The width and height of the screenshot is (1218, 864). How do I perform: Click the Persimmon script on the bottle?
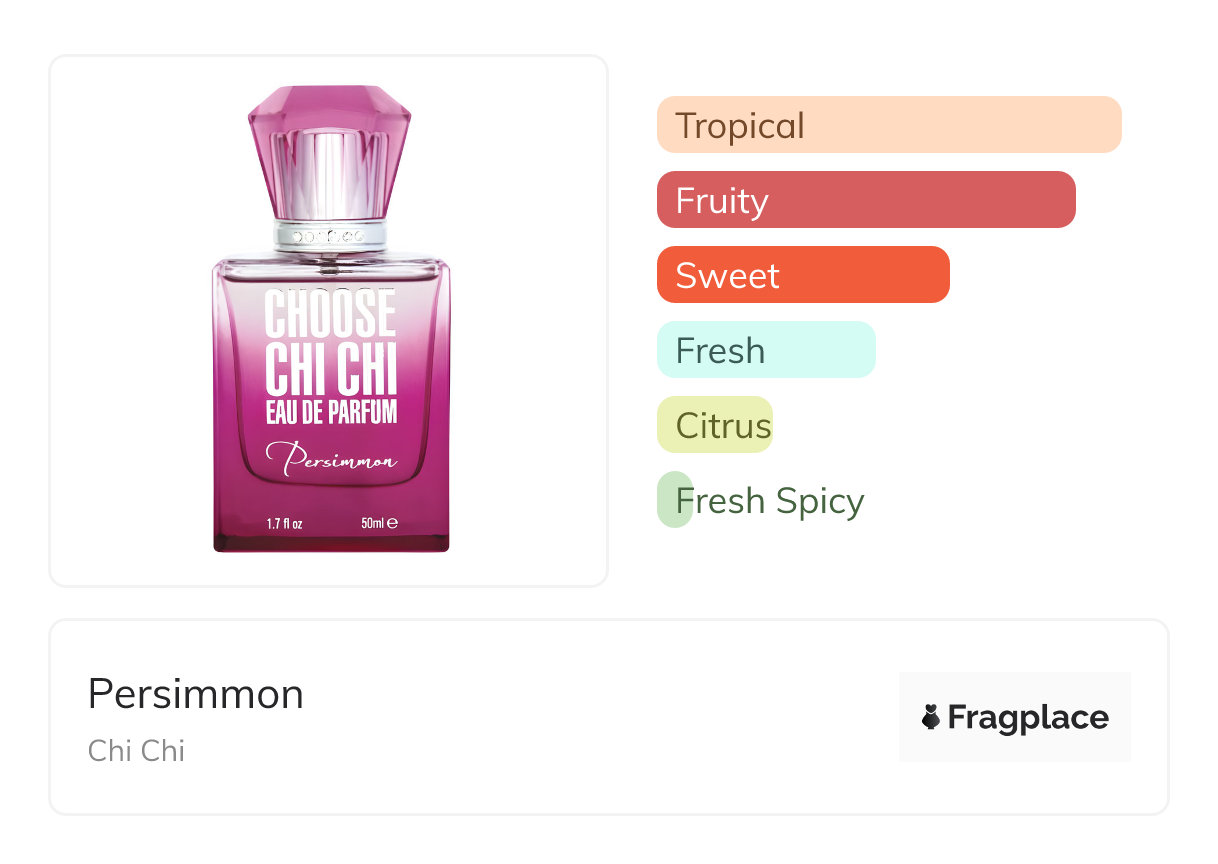coord(331,461)
